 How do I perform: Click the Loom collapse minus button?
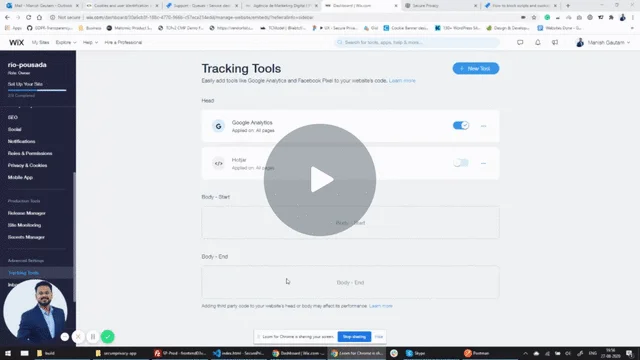coord(64,337)
